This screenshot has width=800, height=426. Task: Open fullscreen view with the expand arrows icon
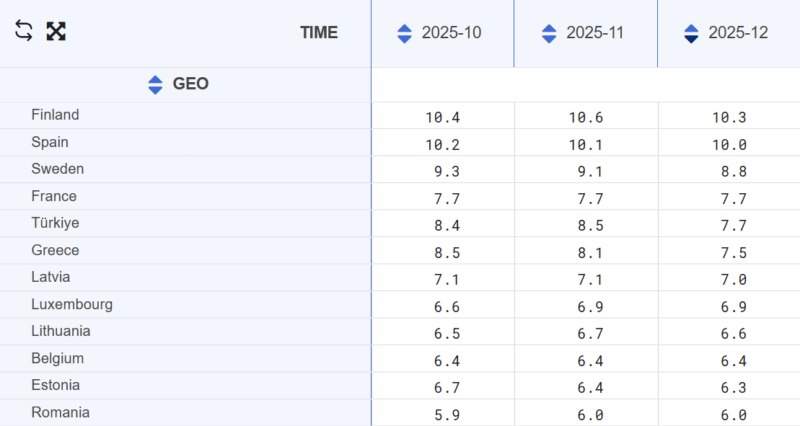pos(56,31)
